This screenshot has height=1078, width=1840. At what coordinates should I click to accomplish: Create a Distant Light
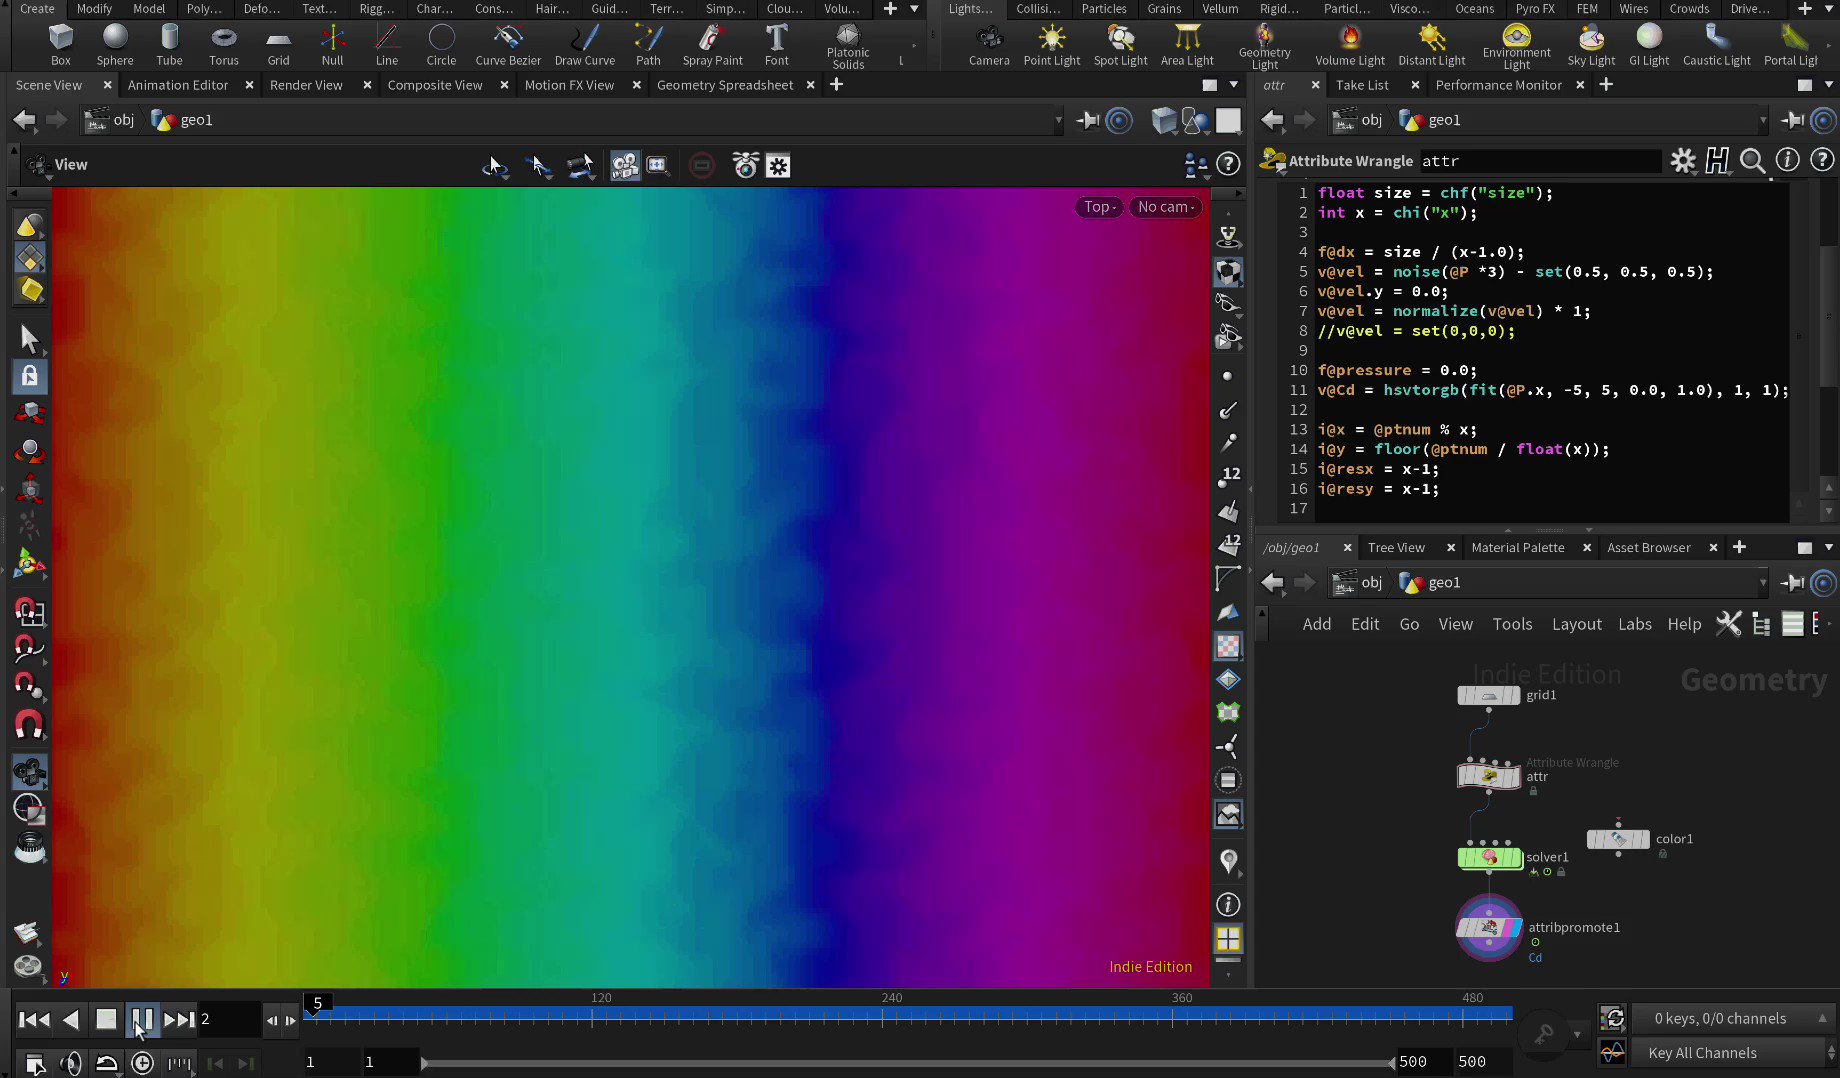(x=1432, y=45)
